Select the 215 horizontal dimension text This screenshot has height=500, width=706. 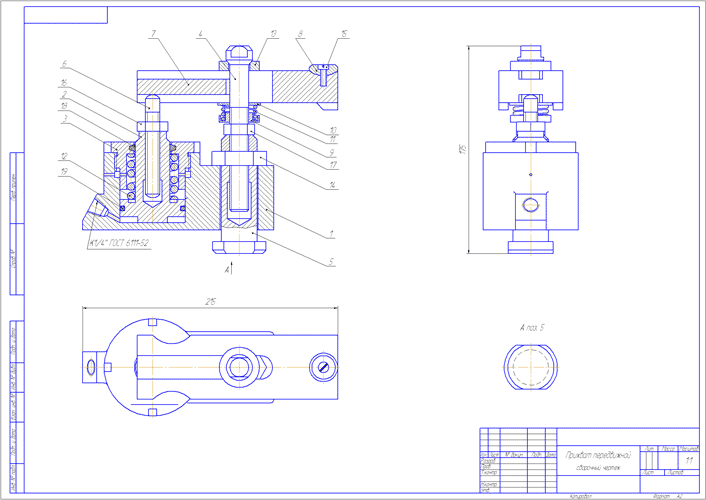point(210,302)
